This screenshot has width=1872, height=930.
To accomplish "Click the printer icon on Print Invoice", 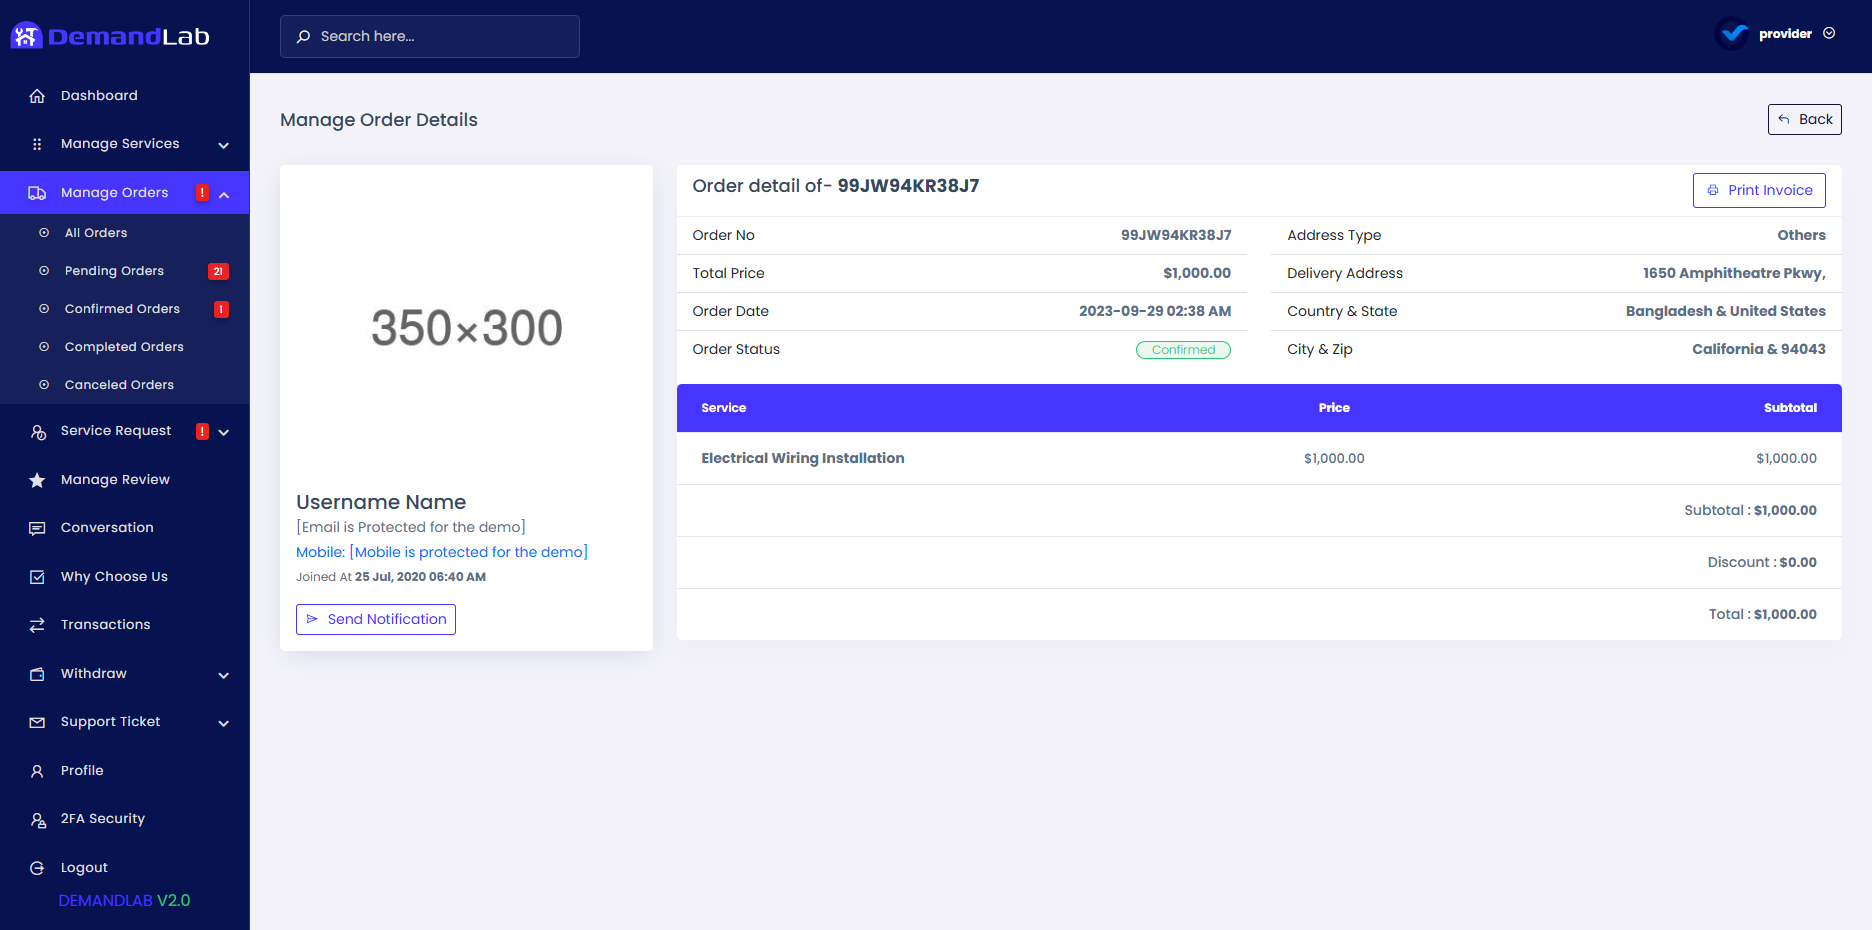I will [1712, 190].
